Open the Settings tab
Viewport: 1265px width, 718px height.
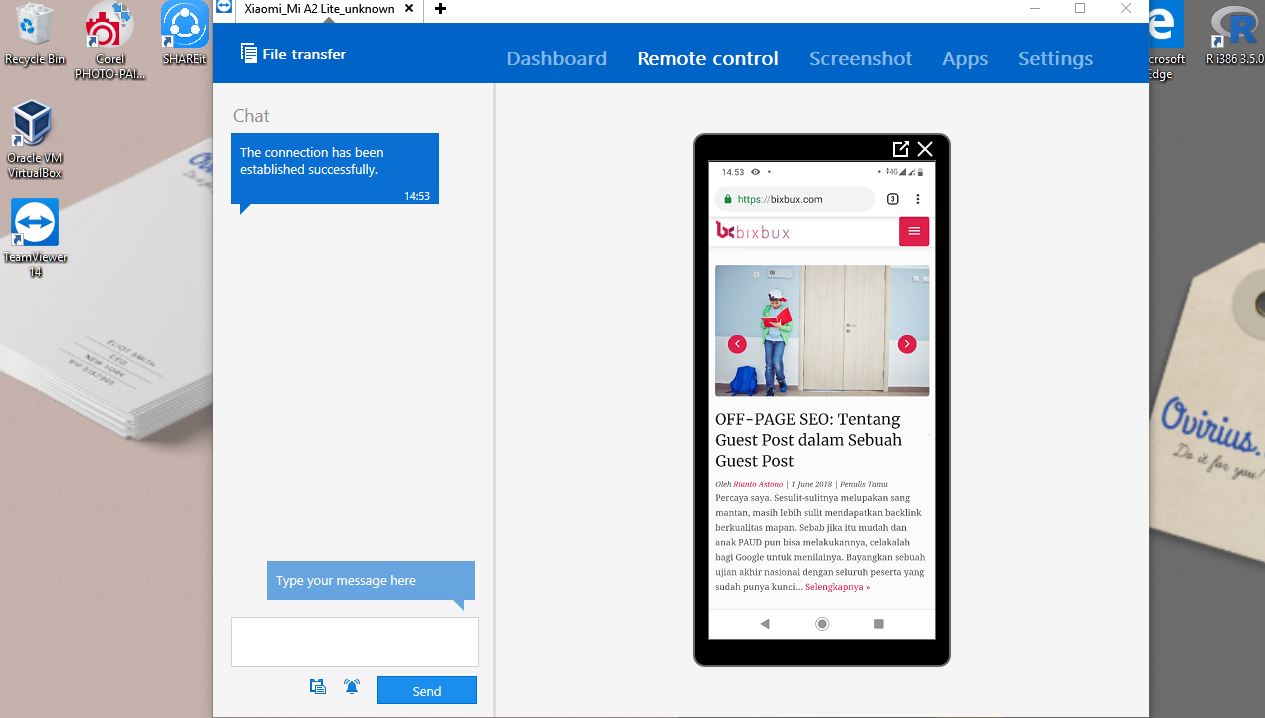coord(1055,58)
